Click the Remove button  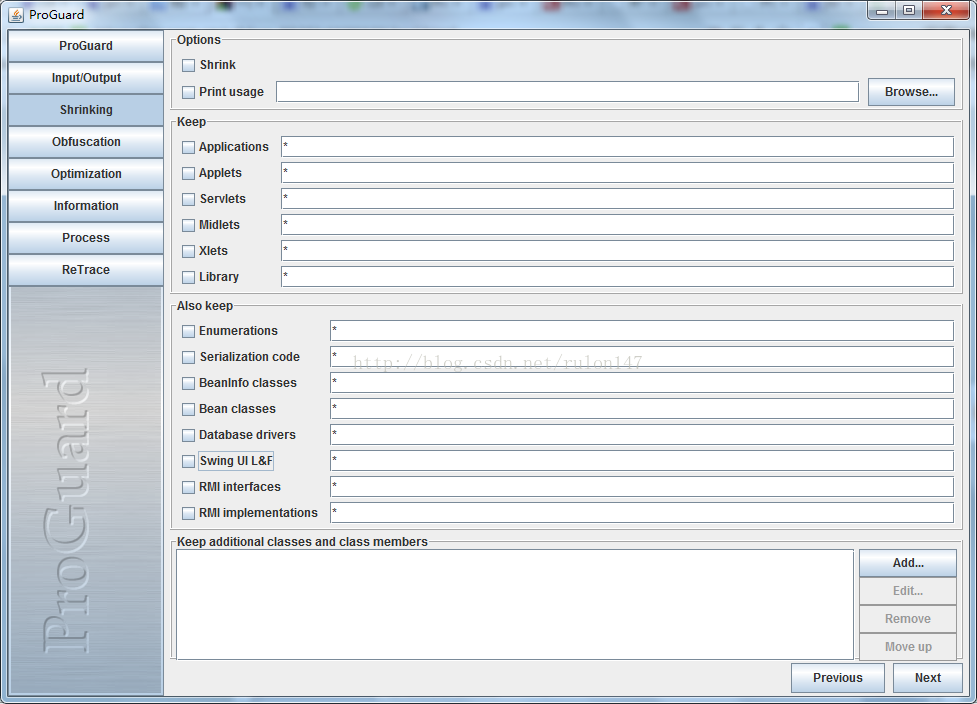coord(908,619)
